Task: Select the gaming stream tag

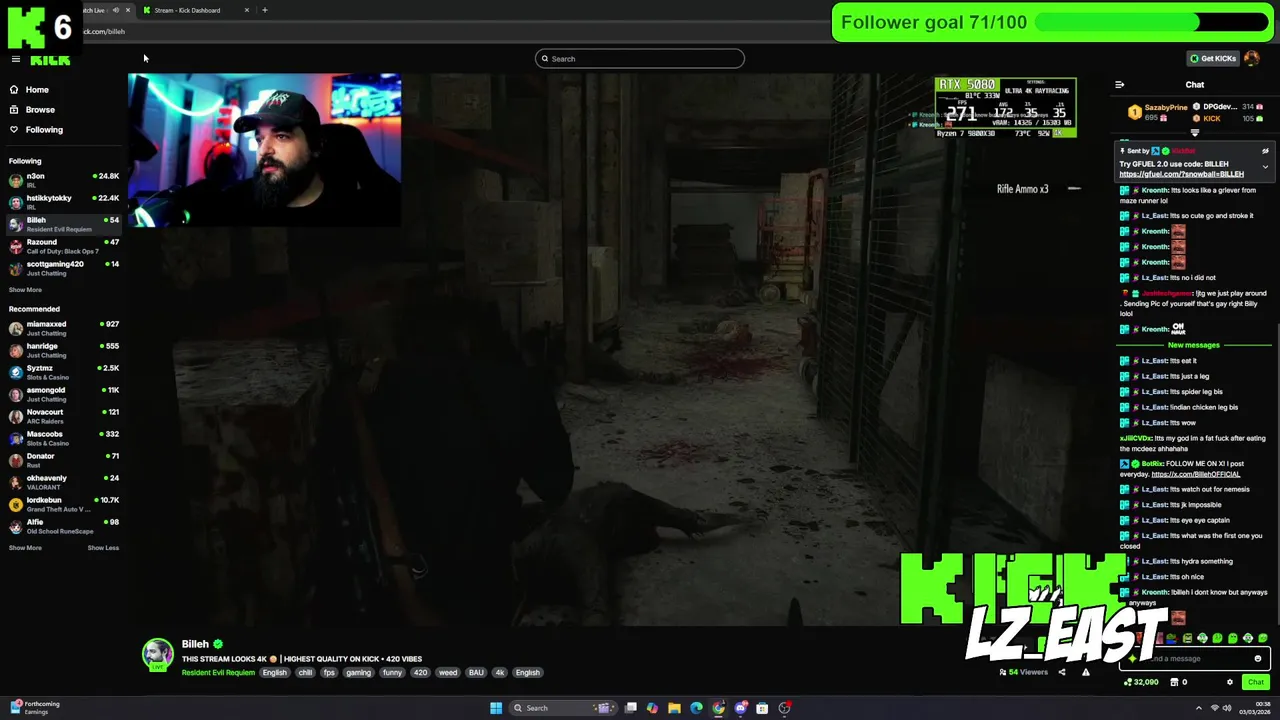Action: [358, 673]
